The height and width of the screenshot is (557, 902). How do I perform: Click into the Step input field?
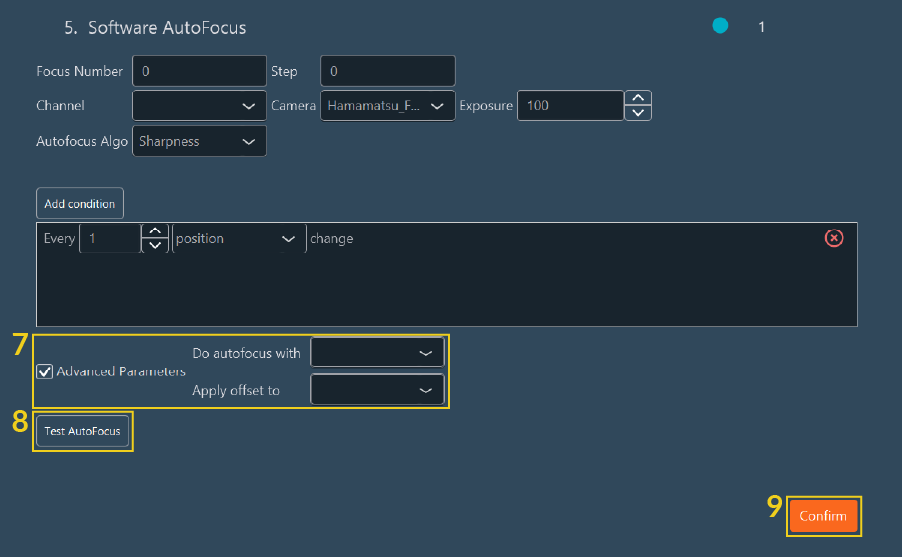click(387, 71)
